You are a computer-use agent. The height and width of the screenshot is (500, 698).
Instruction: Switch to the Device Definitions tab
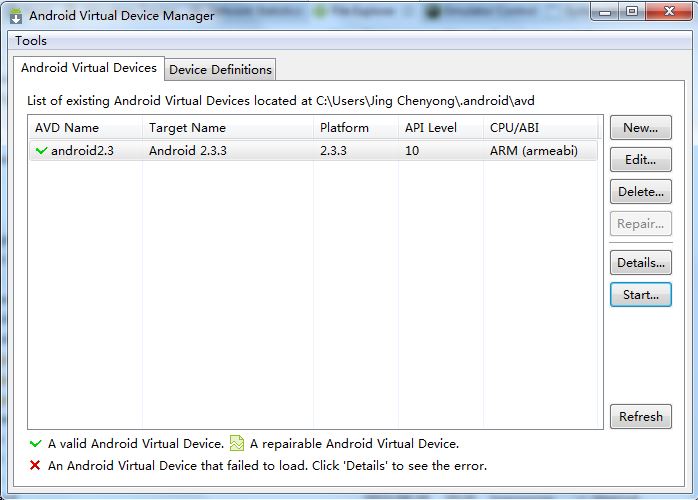point(220,69)
